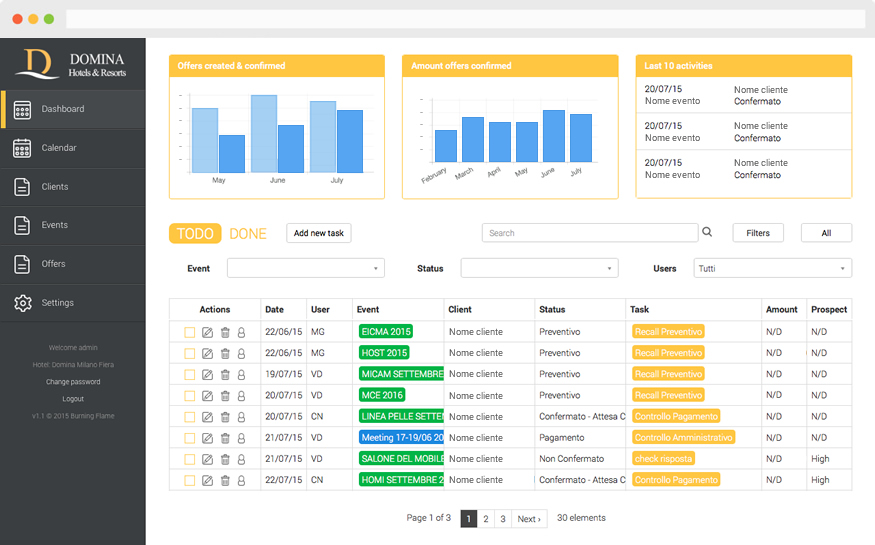Click the Offers document icon
The width and height of the screenshot is (875, 545).
(22, 264)
